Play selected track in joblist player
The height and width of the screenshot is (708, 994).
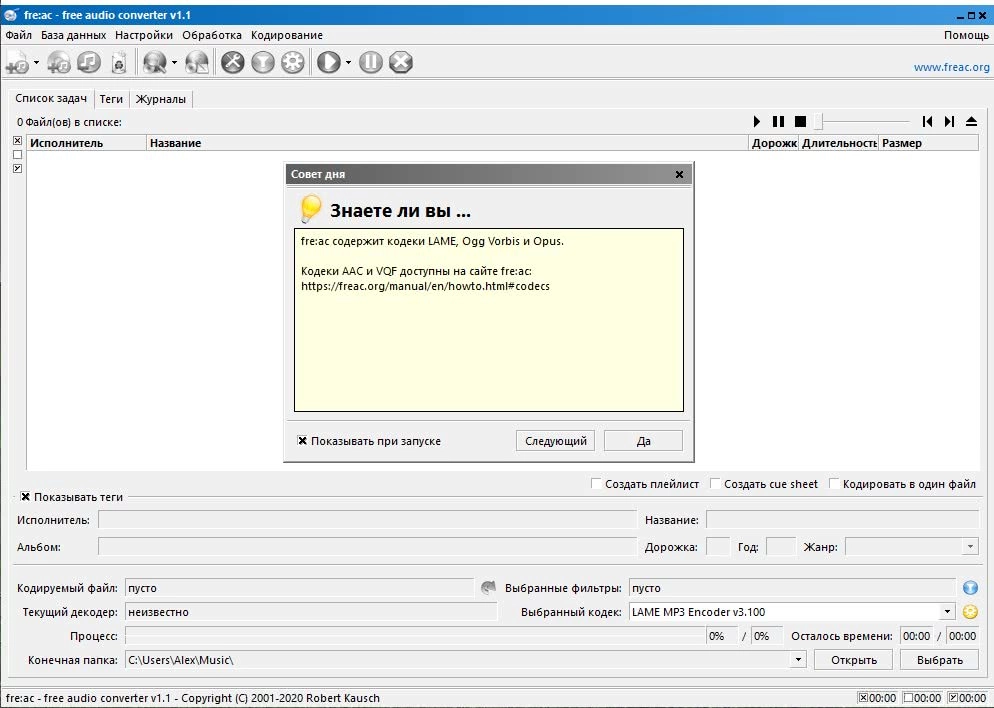tap(756, 121)
